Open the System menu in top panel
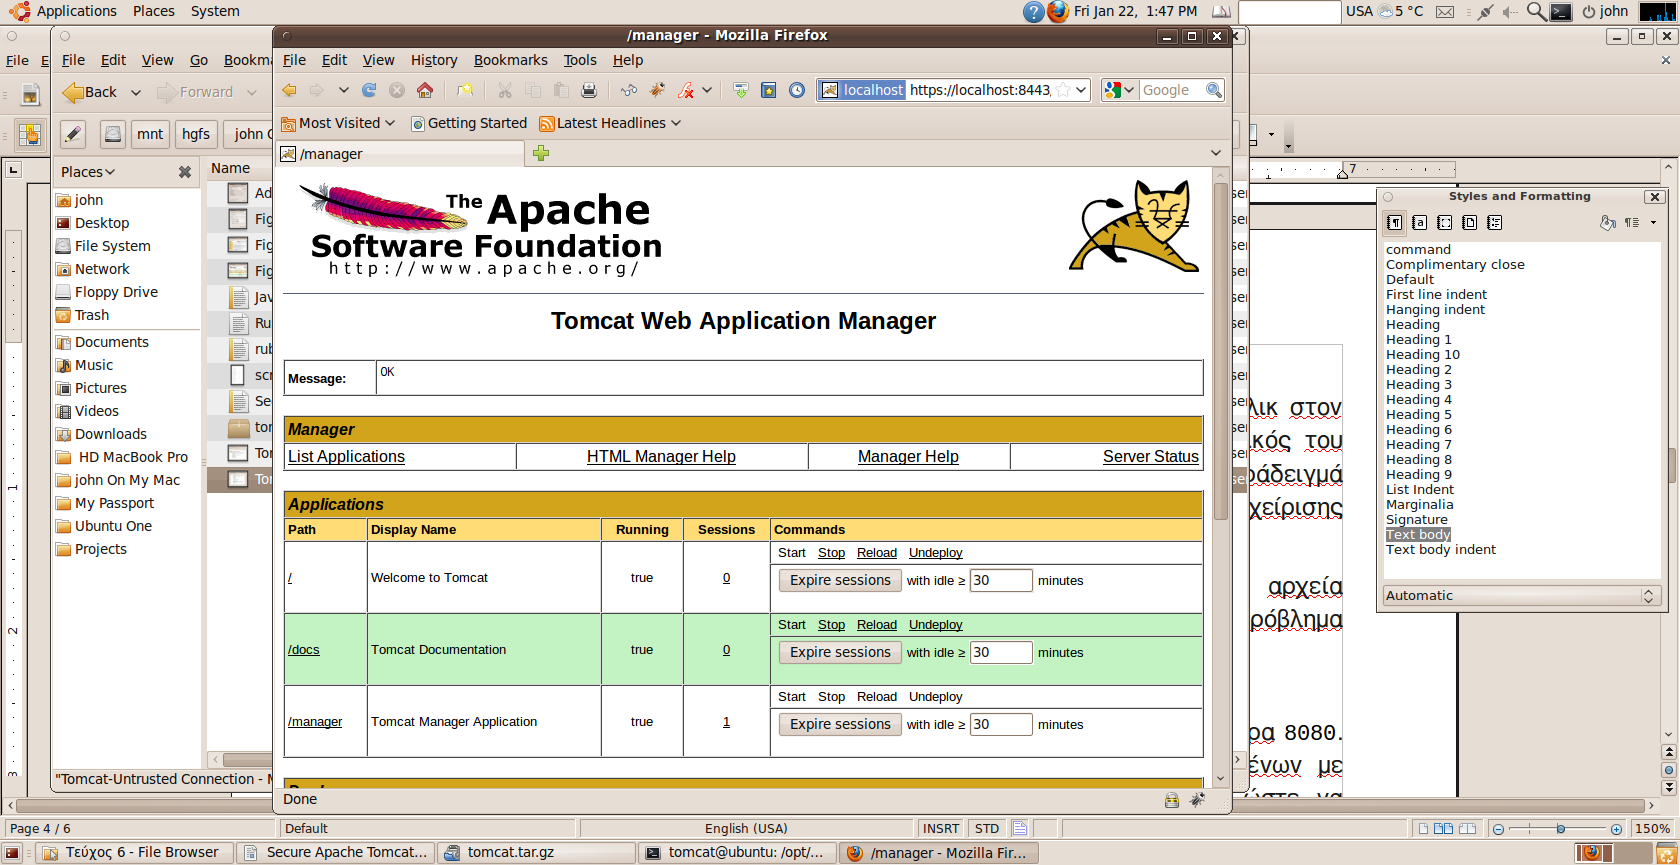This screenshot has width=1680, height=865. (215, 11)
